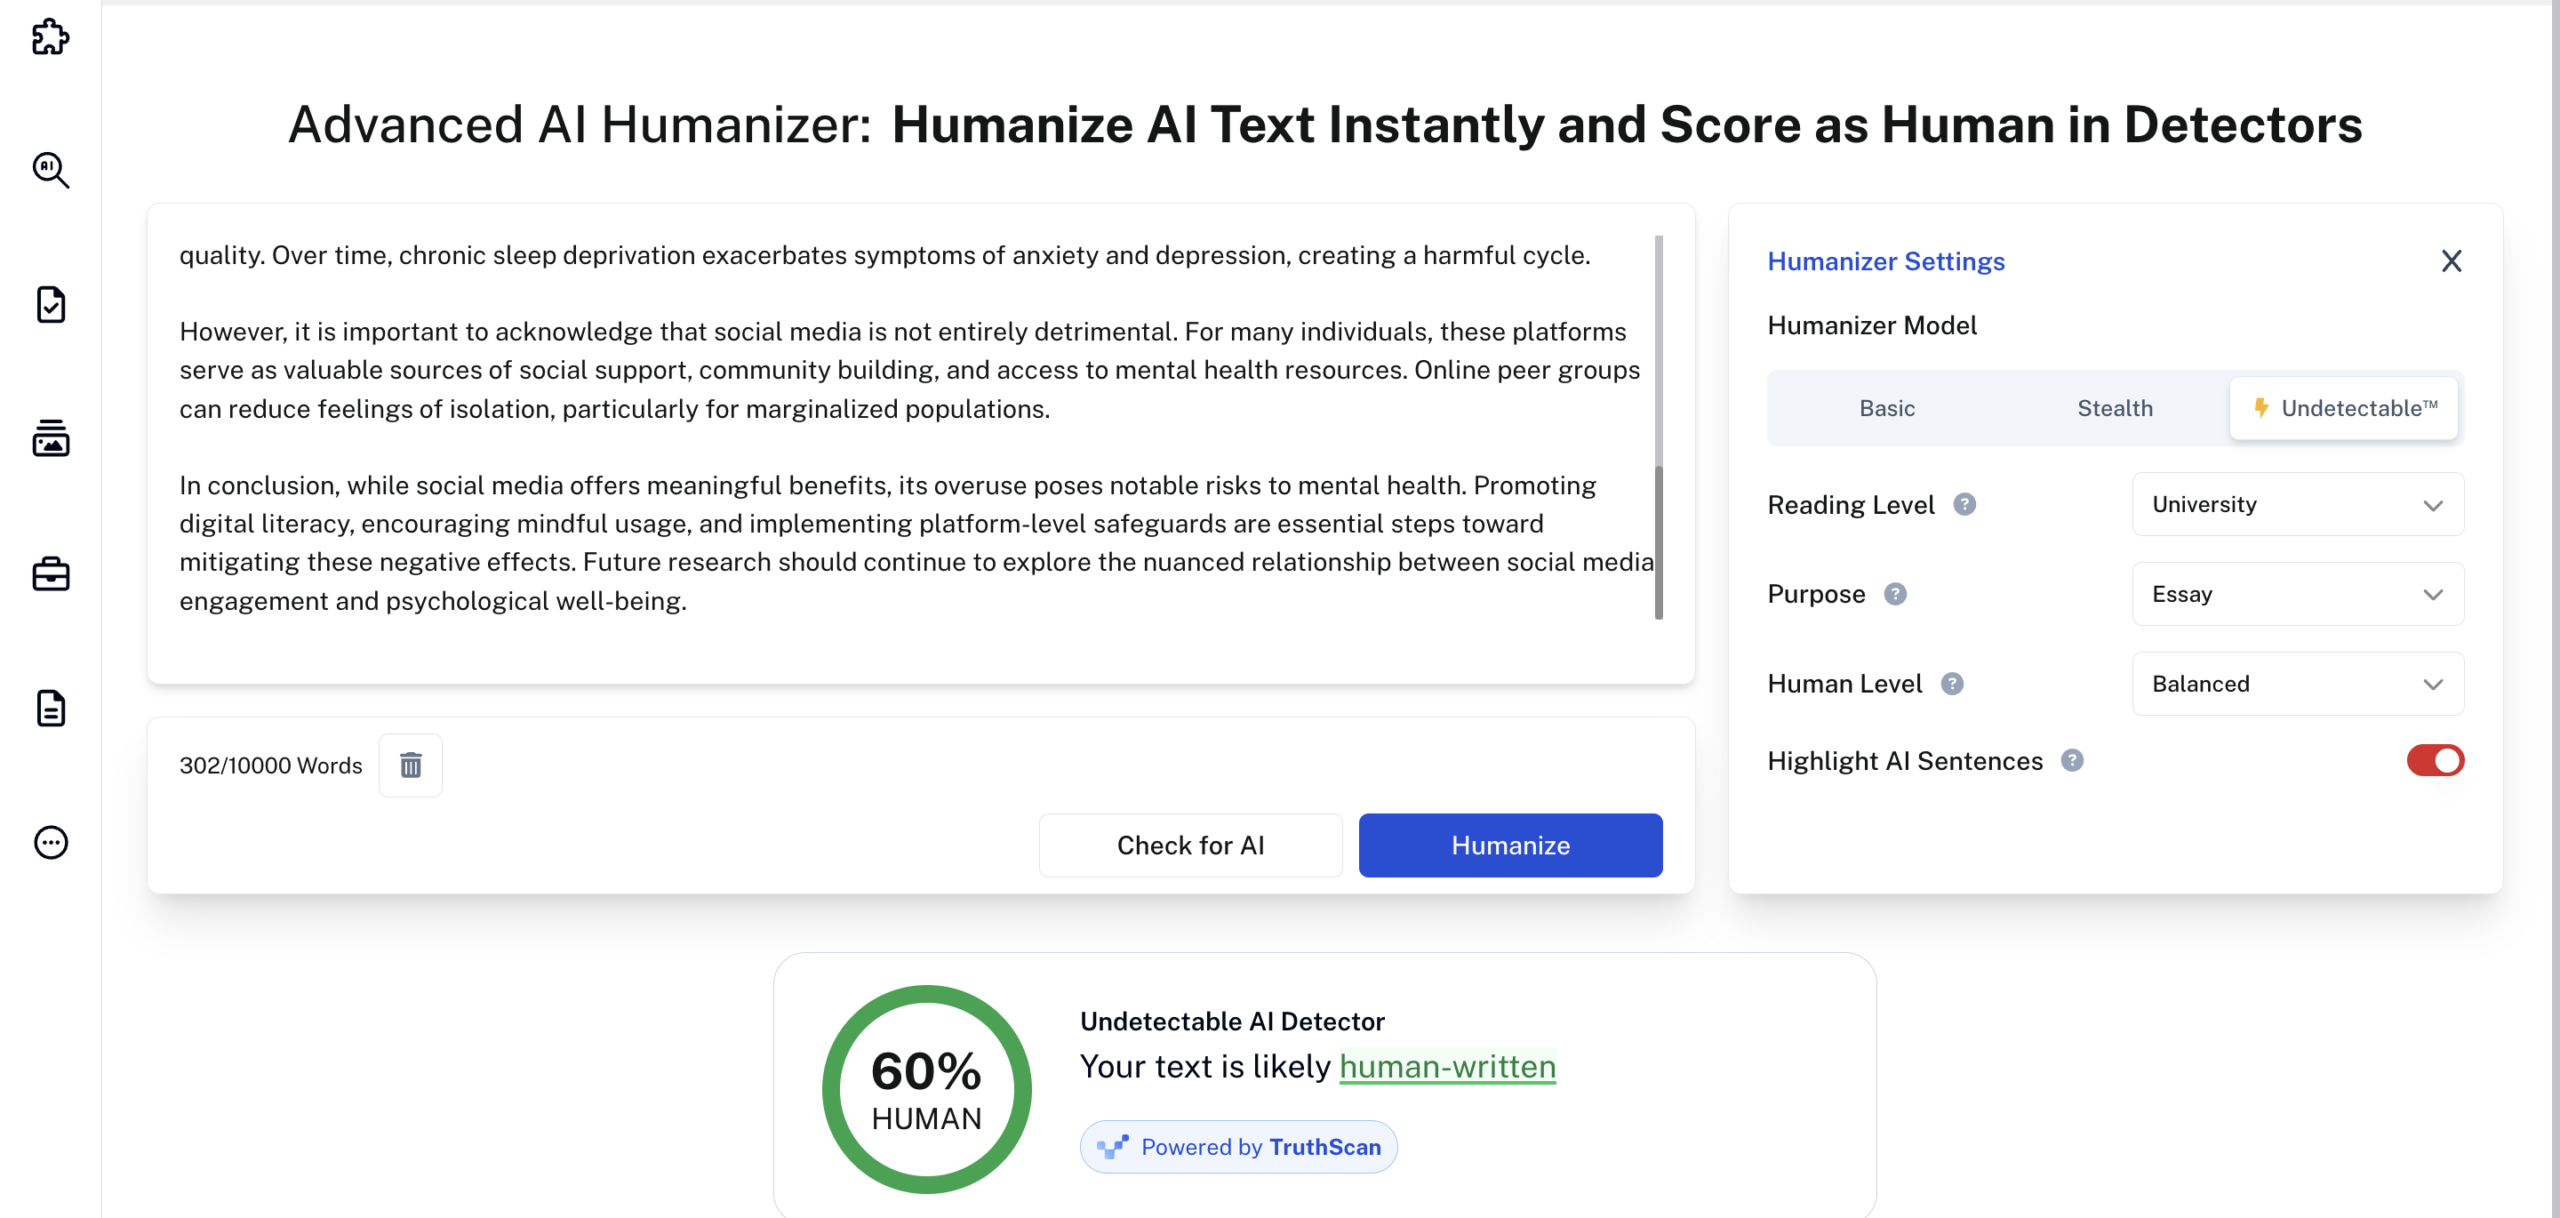
Task: Open the document checkmark icon in sidebar
Action: [50, 304]
